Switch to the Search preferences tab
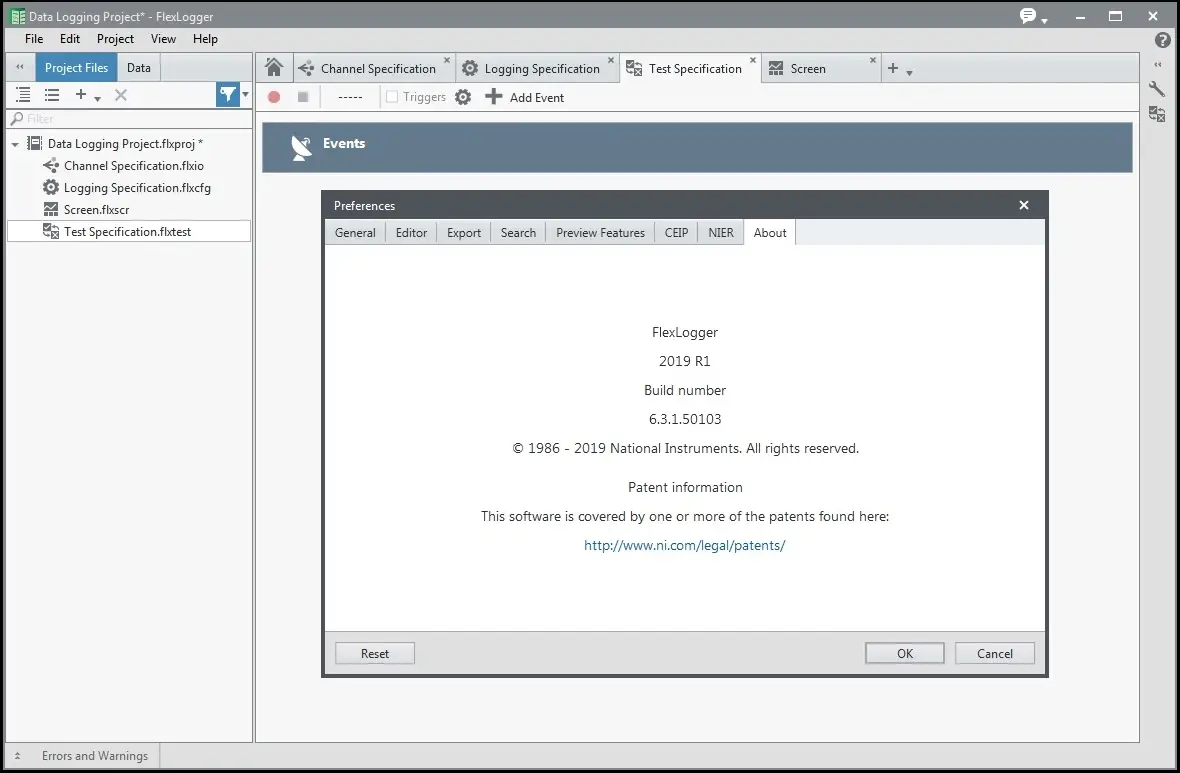Image resolution: width=1180 pixels, height=773 pixels. pos(519,233)
